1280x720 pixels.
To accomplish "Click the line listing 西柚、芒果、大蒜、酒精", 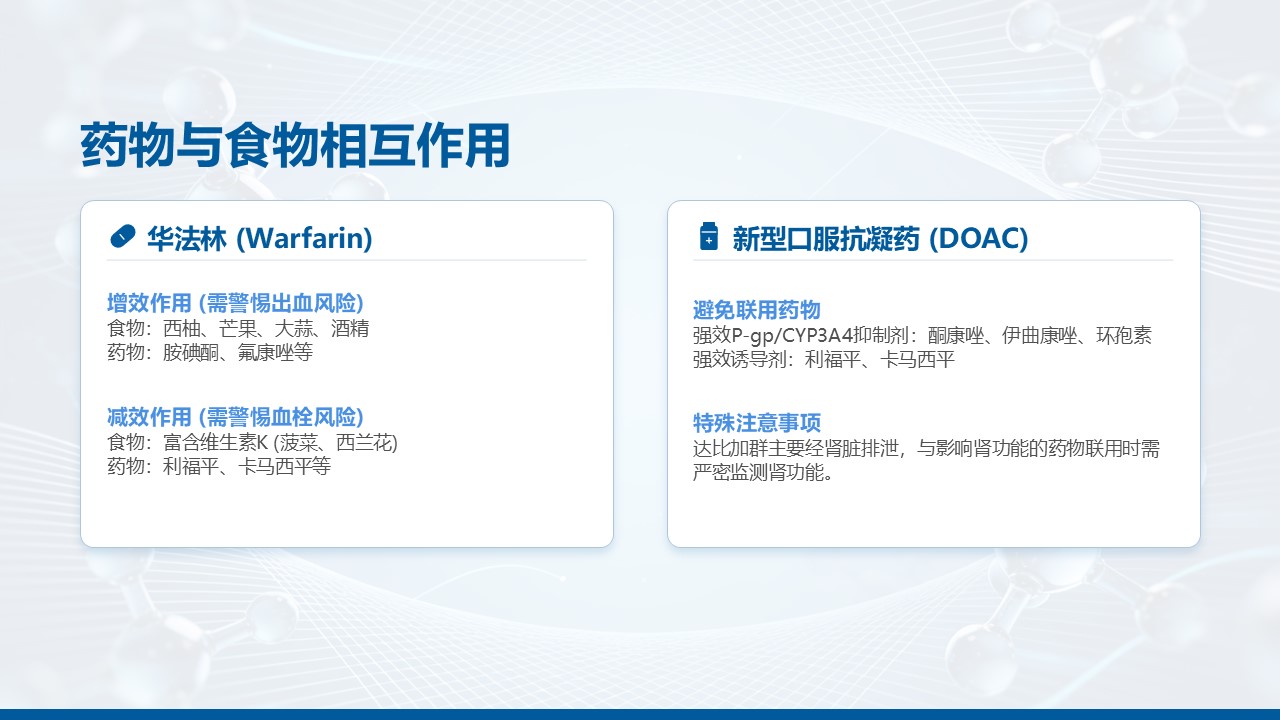I will [x=238, y=328].
